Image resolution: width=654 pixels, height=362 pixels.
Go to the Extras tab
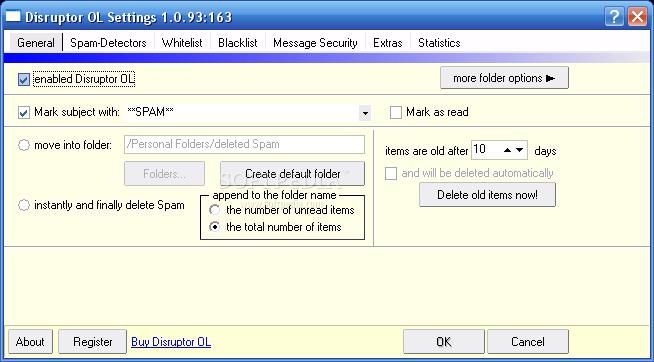coord(387,43)
